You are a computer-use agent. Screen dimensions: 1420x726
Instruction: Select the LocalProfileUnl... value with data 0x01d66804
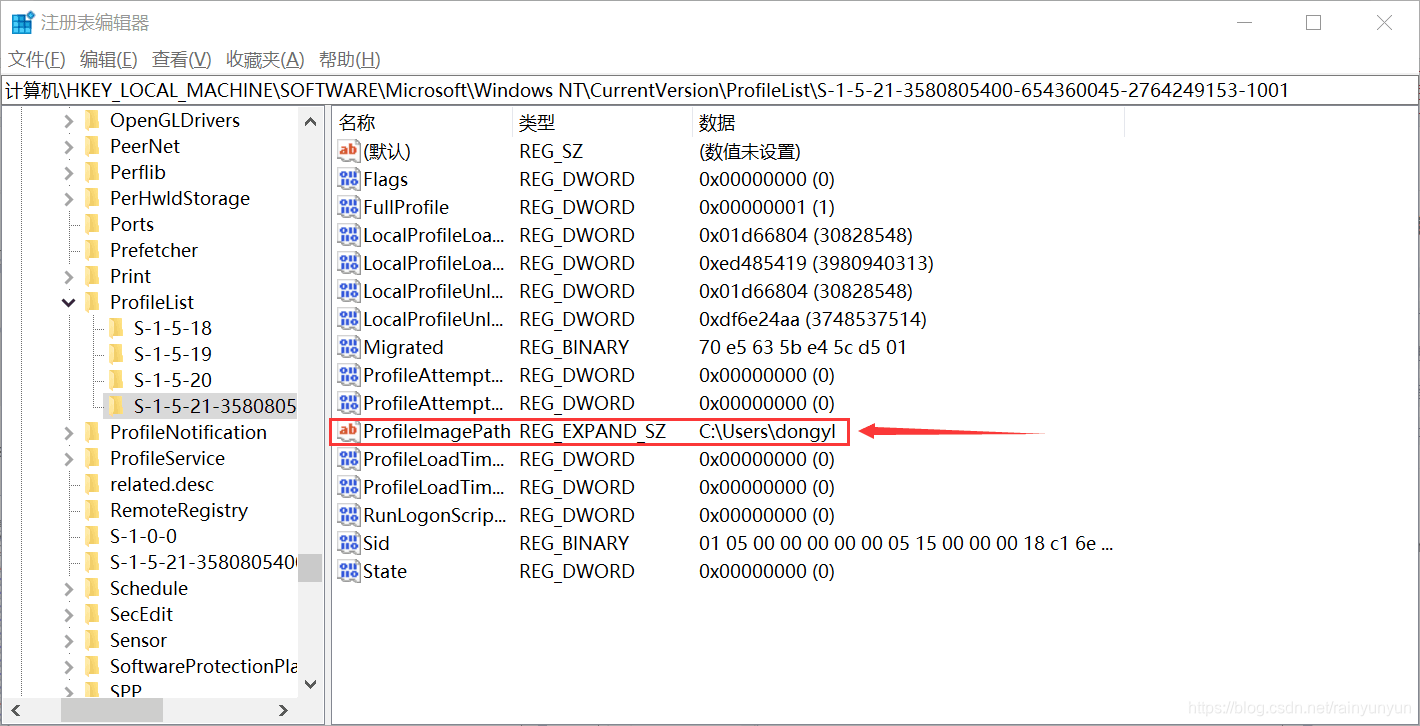[434, 292]
